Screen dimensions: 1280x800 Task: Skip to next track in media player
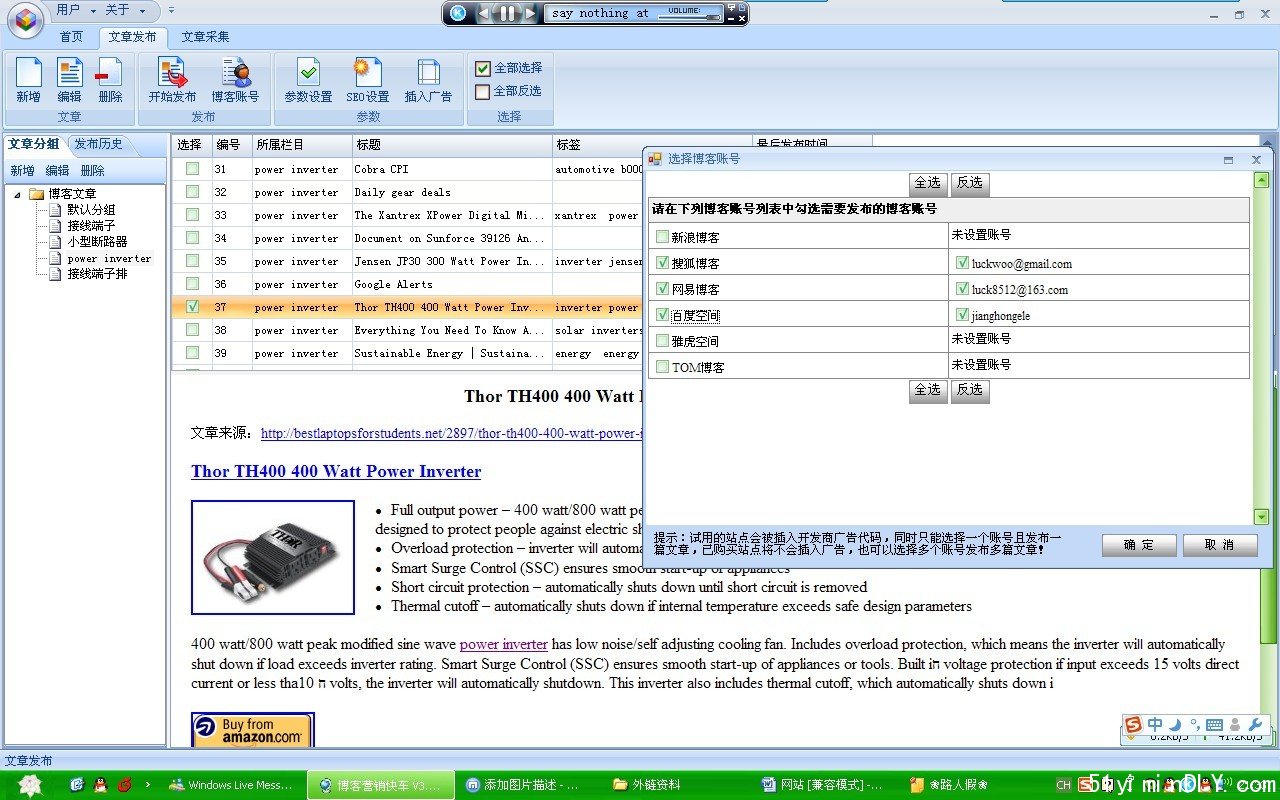pyautogui.click(x=531, y=13)
